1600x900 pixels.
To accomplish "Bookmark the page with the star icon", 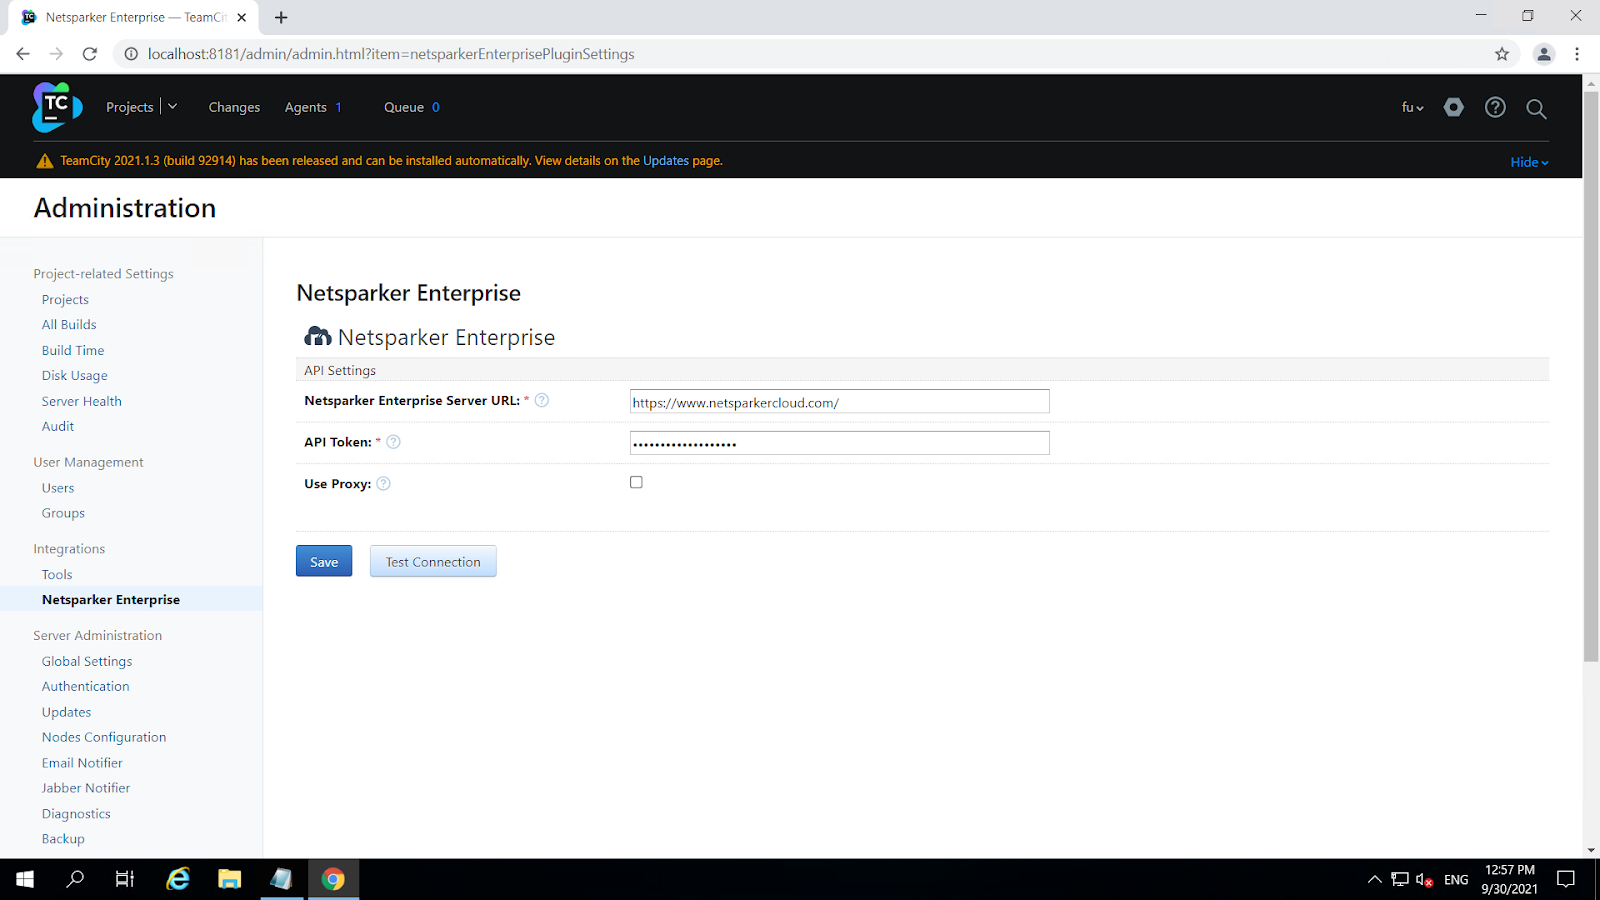I will point(1501,54).
